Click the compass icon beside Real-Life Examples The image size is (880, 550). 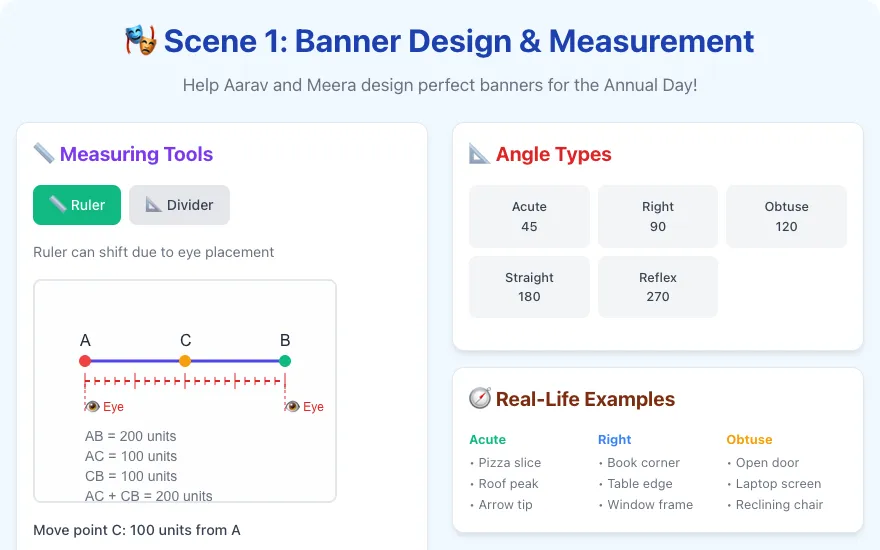point(480,398)
